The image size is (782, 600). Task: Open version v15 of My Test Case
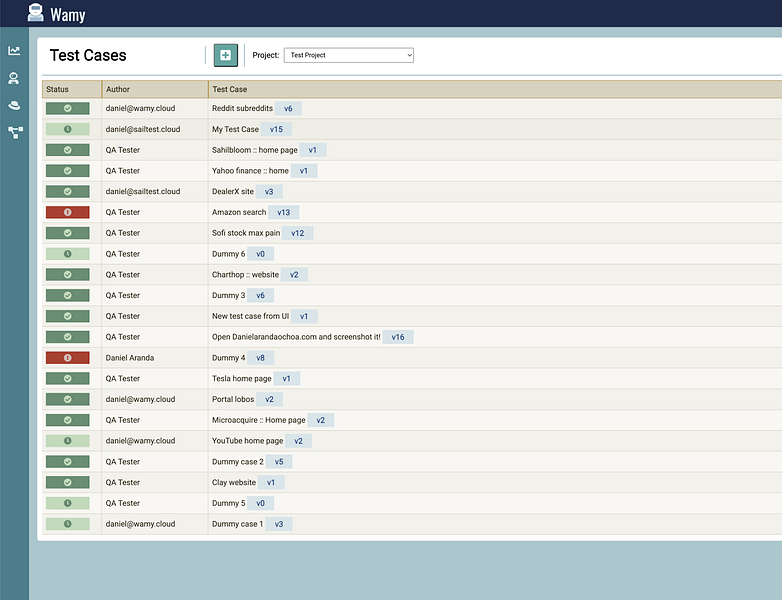click(x=276, y=129)
